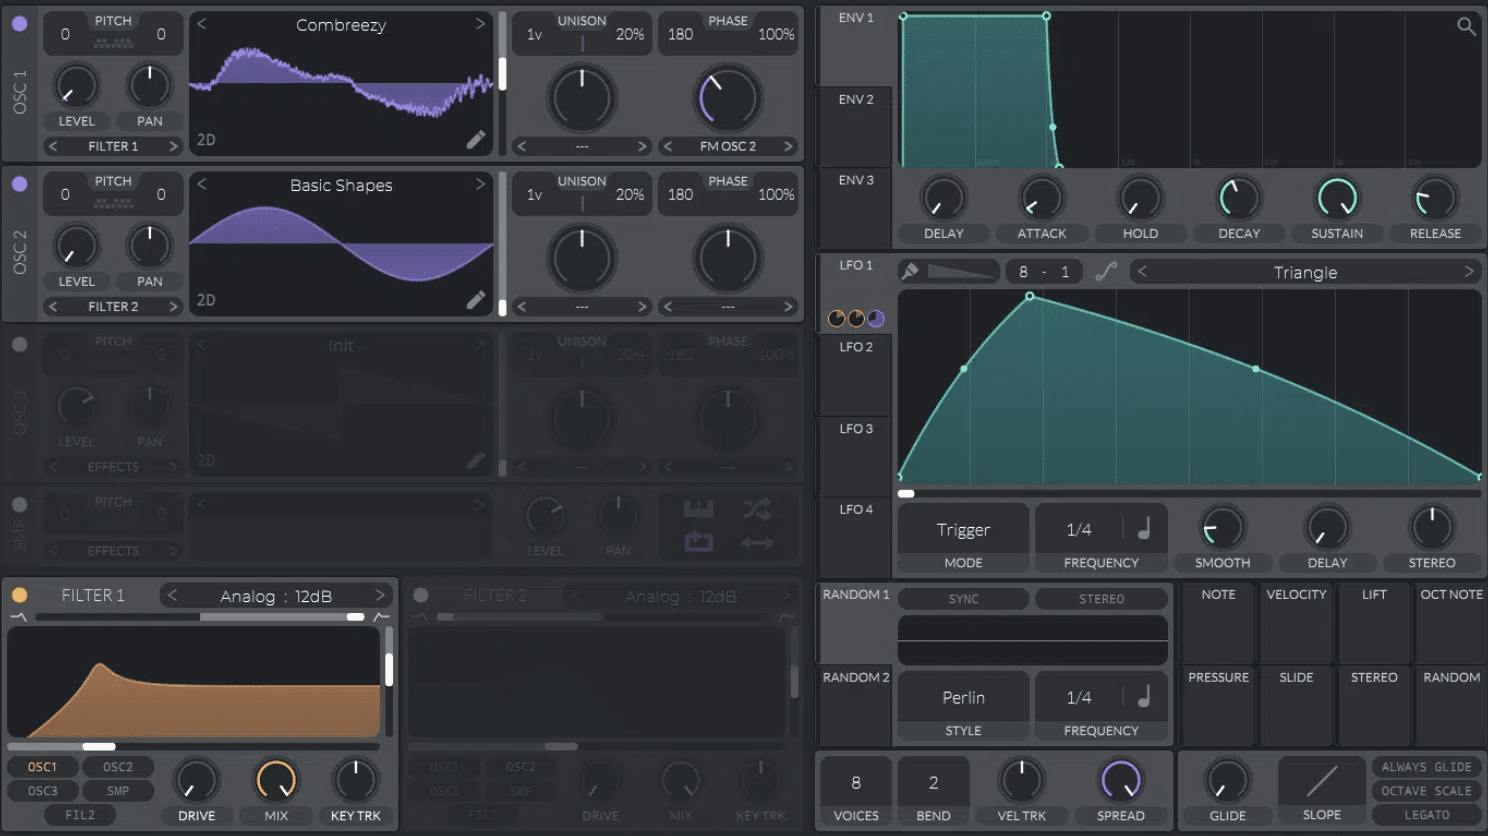
Task: Click the pencil edit icon on Basic Shapes wavetable
Action: click(476, 300)
